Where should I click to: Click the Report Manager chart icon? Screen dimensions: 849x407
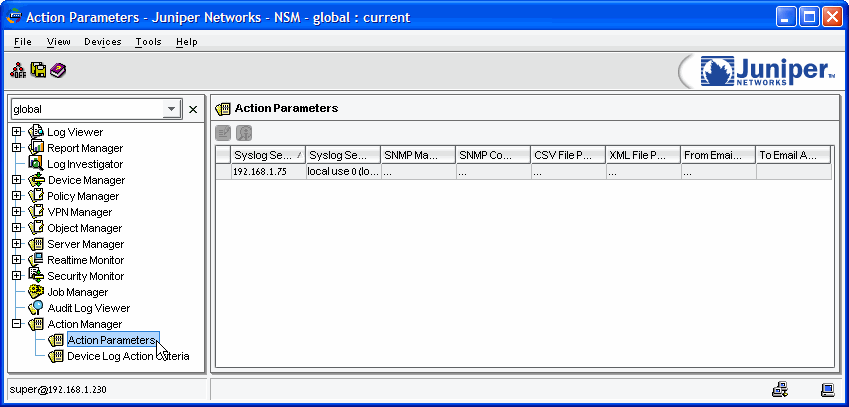[x=36, y=147]
